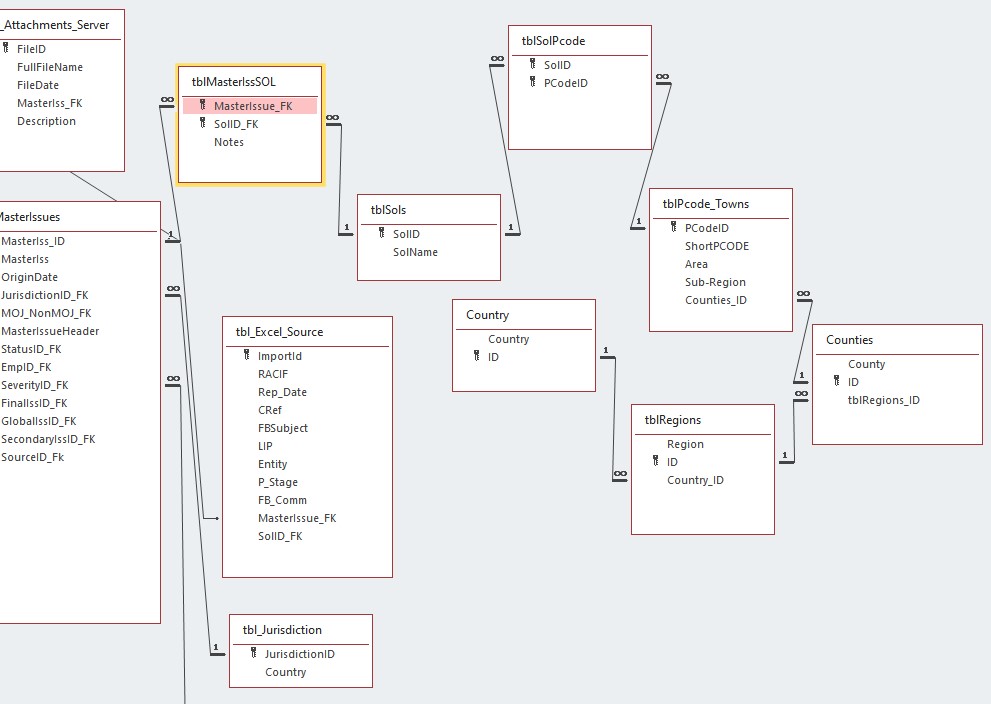Screen dimensions: 991x704
Task: Select the RACIF field
Action: click(x=272, y=374)
